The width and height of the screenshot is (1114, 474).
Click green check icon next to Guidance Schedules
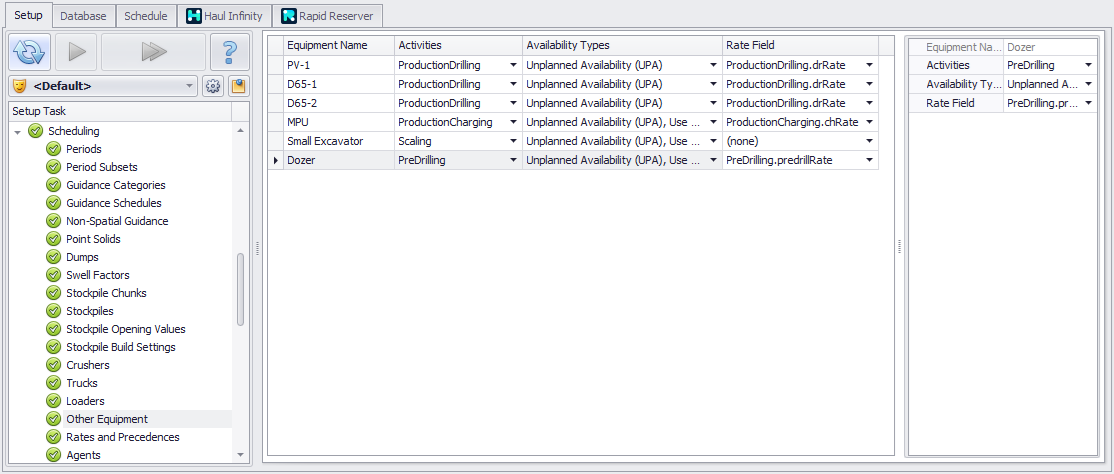53,203
